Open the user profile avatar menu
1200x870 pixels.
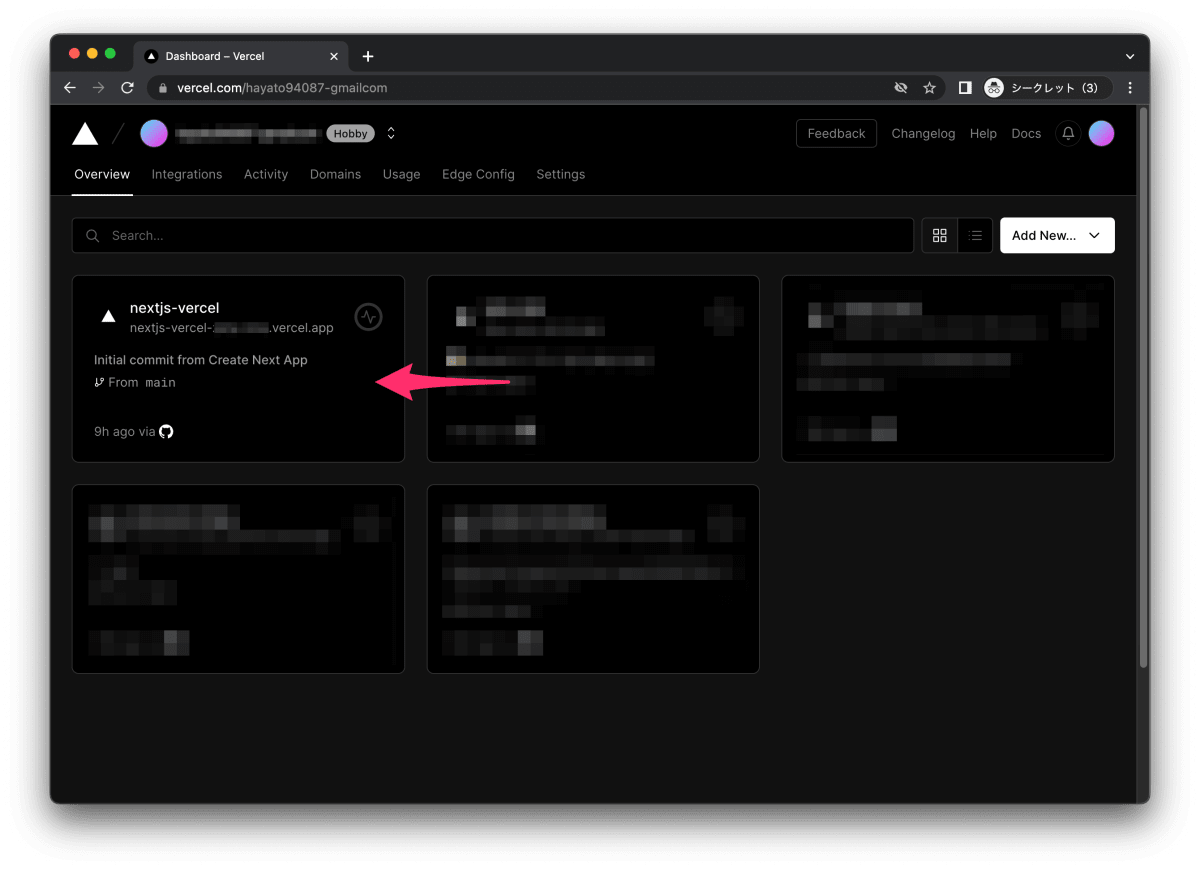[x=1101, y=133]
